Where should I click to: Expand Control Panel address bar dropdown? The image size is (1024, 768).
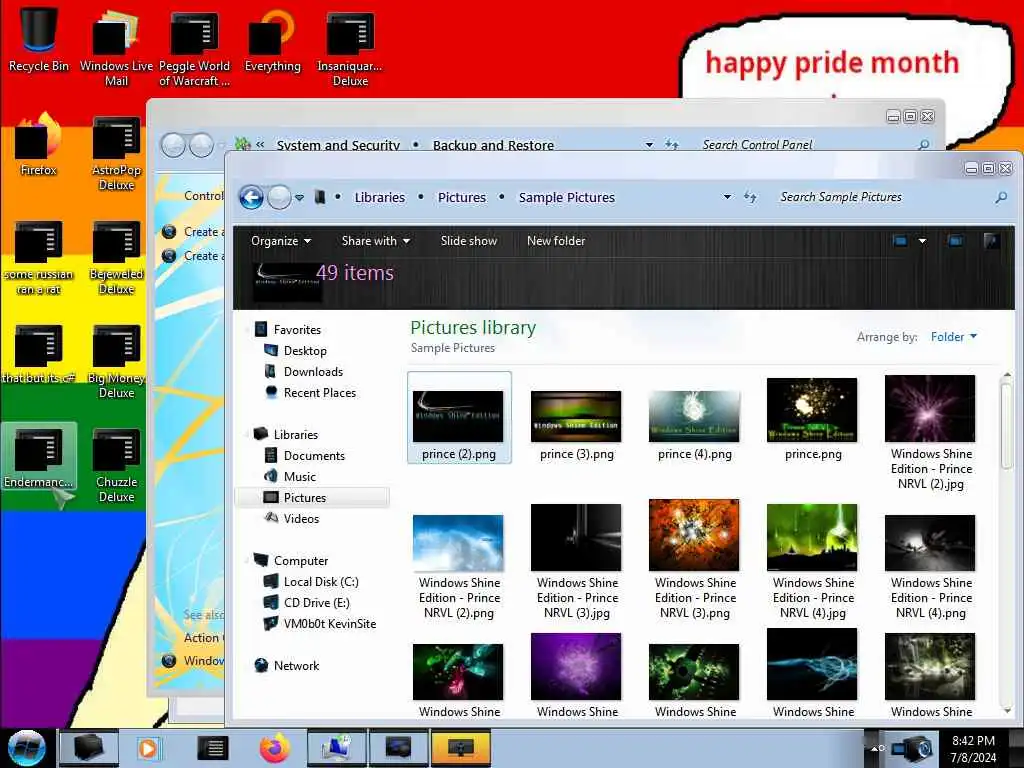[x=649, y=145]
